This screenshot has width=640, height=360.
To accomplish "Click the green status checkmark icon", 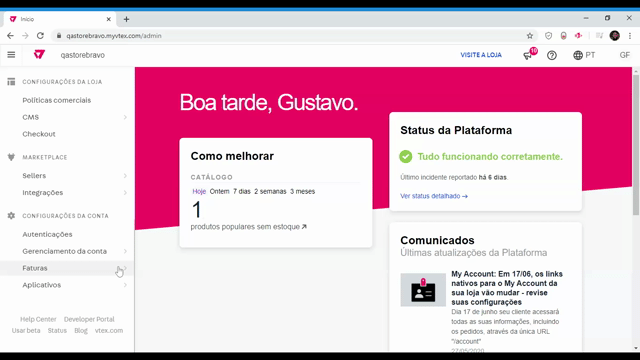I will click(405, 156).
